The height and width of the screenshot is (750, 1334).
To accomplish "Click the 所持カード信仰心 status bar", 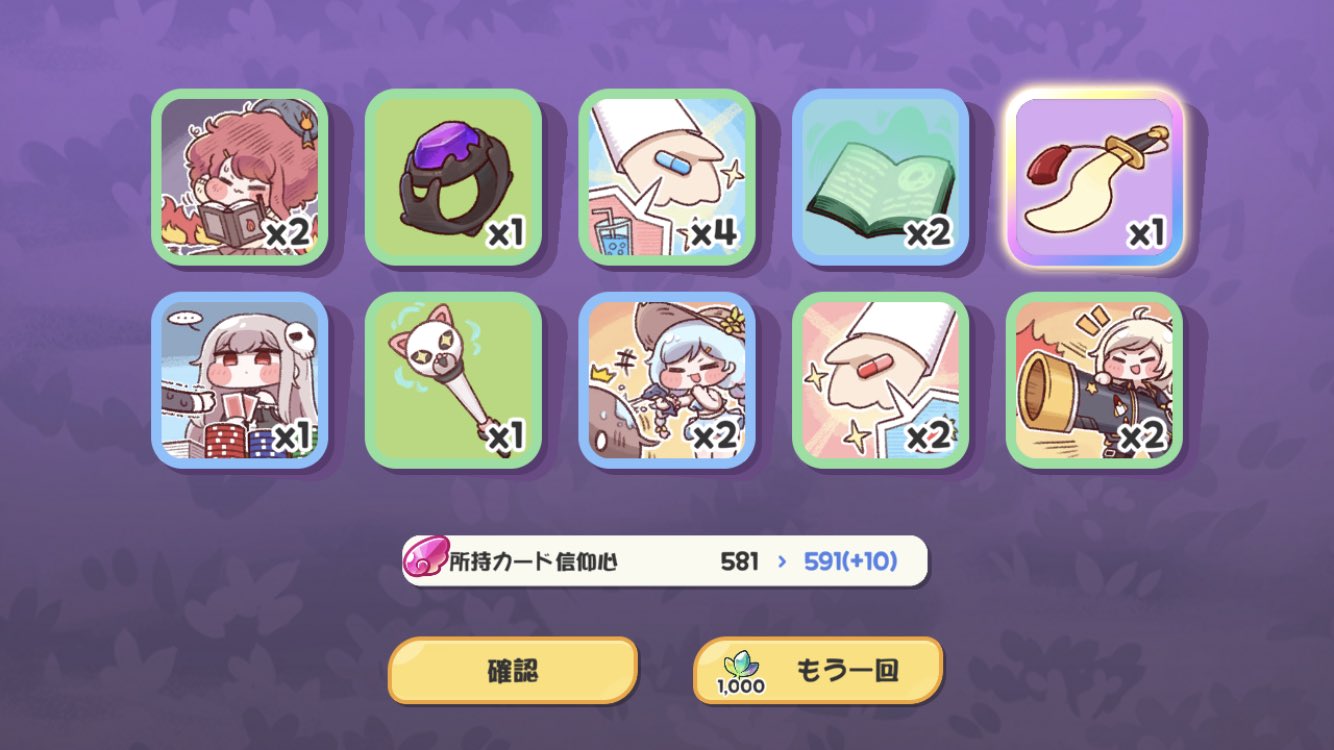I will pos(665,561).
